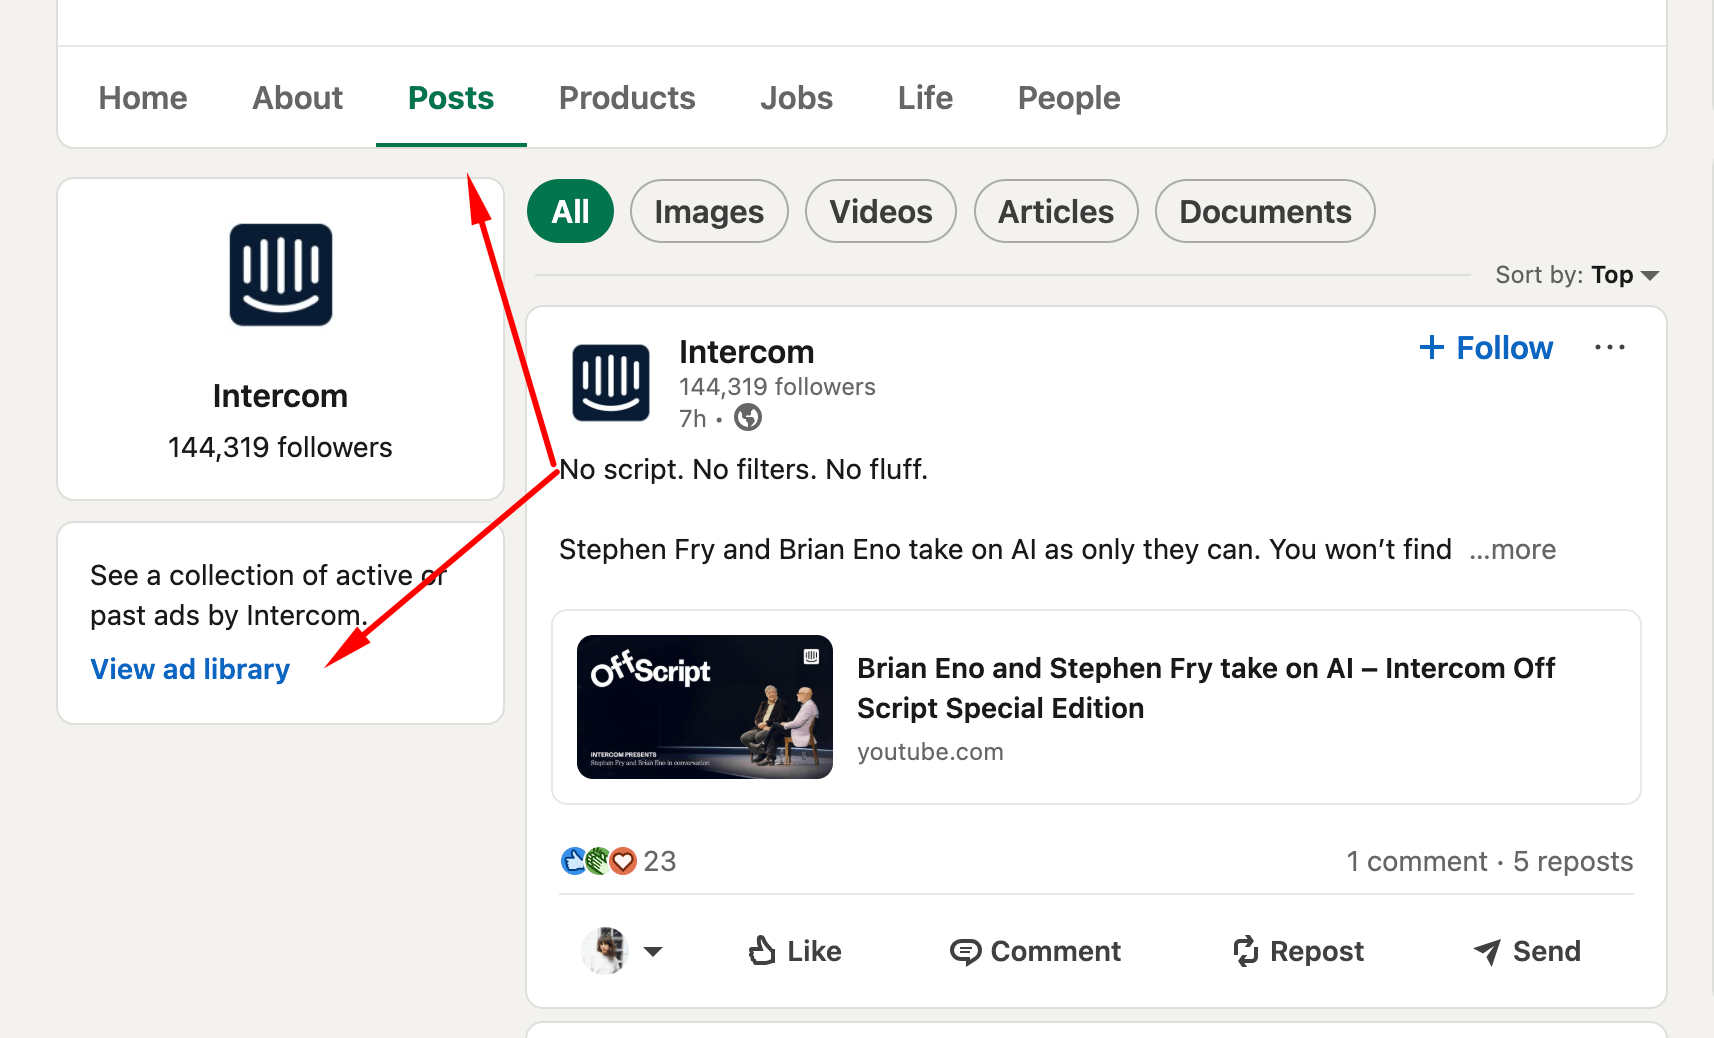Open Brian Eno and Stephen Fry article title
The width and height of the screenshot is (1714, 1038).
point(1206,688)
